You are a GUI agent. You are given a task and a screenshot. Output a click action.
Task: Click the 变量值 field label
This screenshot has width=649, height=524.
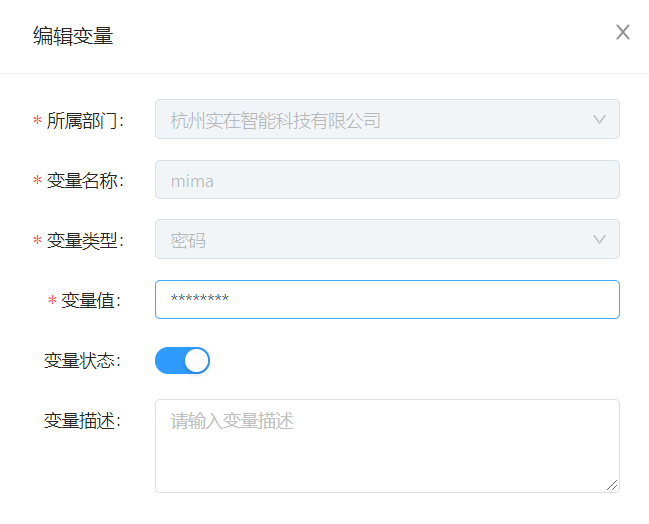click(91, 300)
